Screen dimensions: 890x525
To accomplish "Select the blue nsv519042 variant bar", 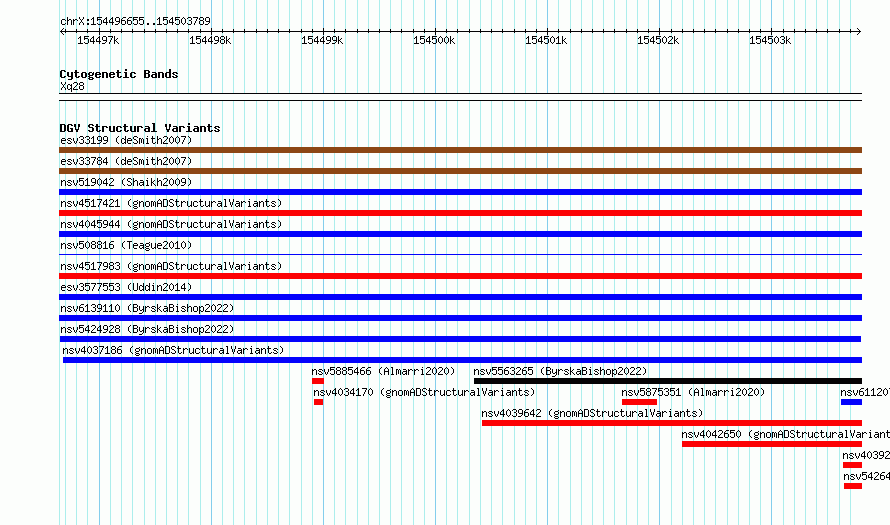I will click(x=460, y=192).
